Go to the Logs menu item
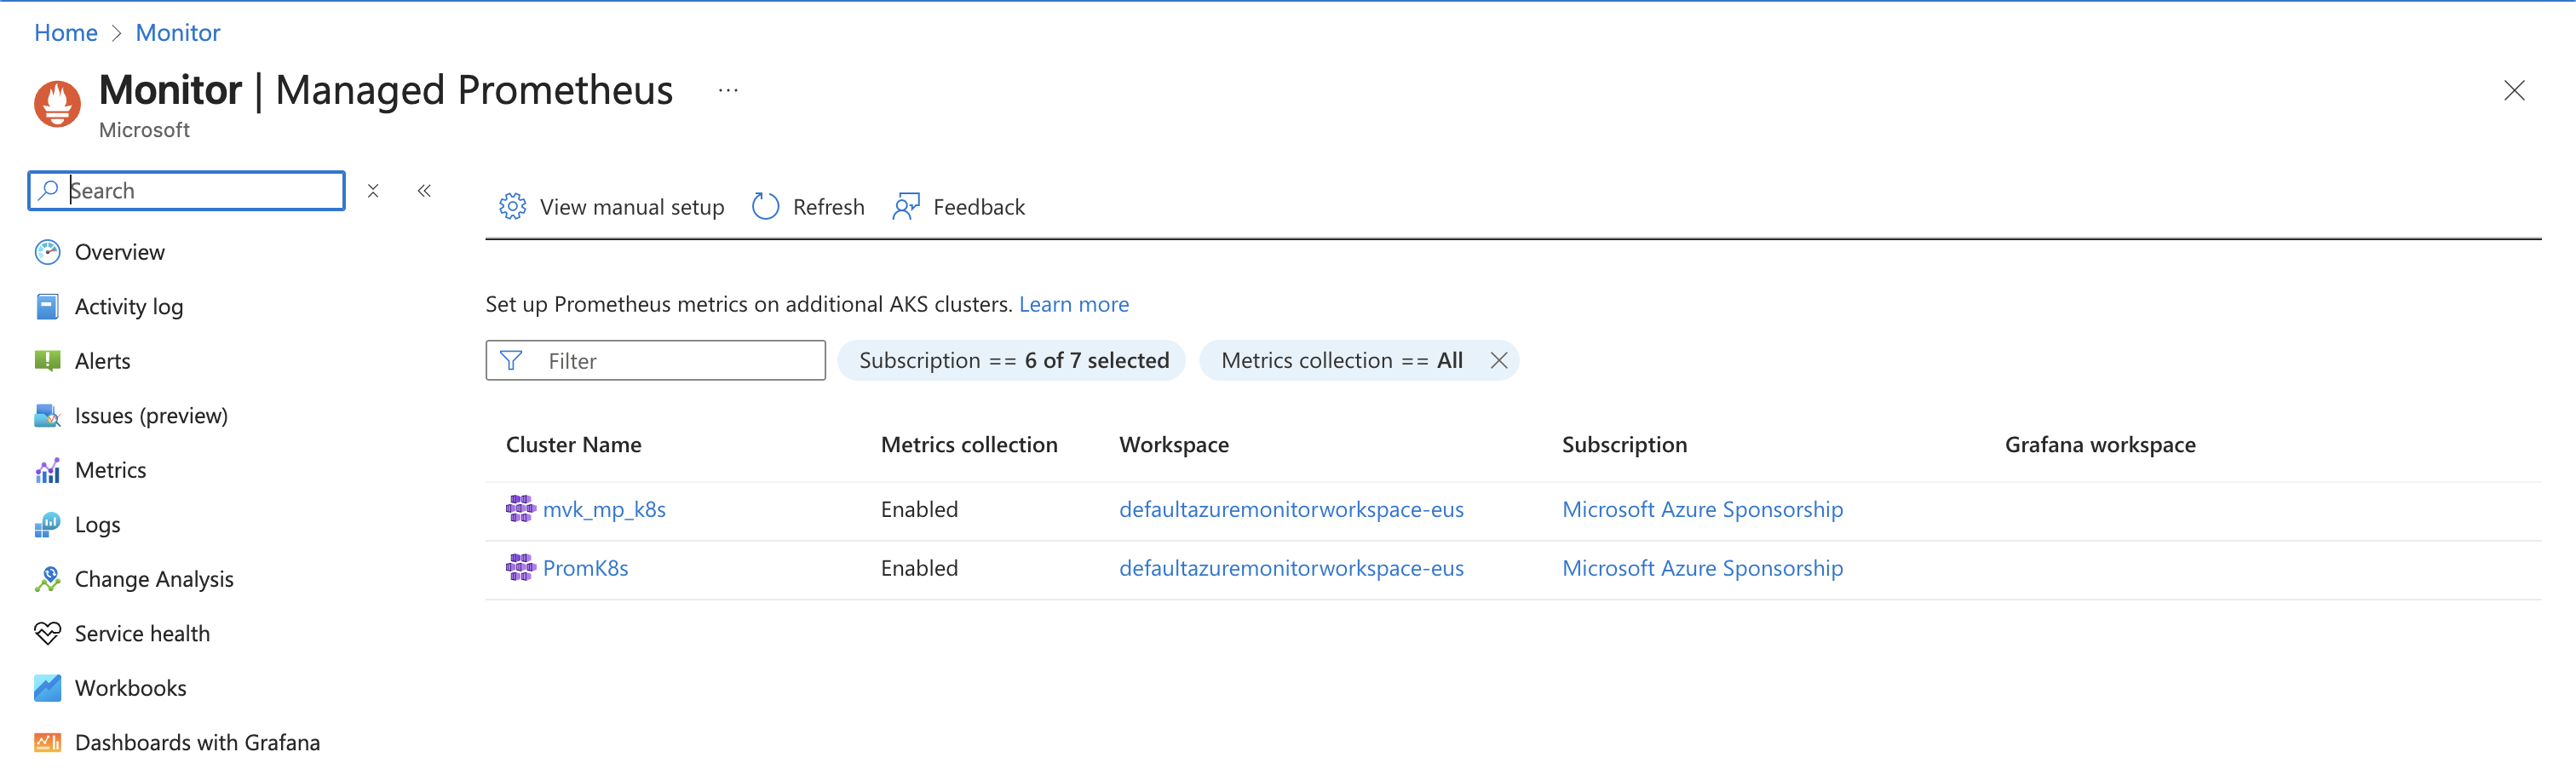Screen dimensions: 2576x775 pos(97,525)
